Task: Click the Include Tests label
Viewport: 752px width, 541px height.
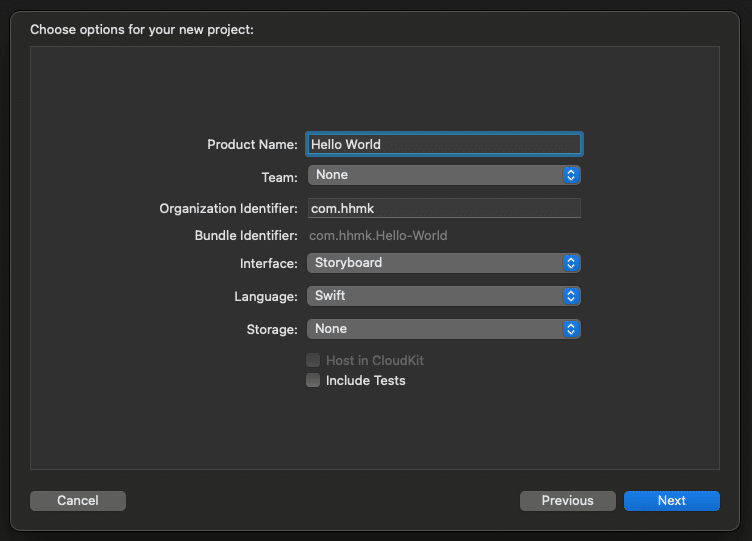Action: [x=365, y=380]
